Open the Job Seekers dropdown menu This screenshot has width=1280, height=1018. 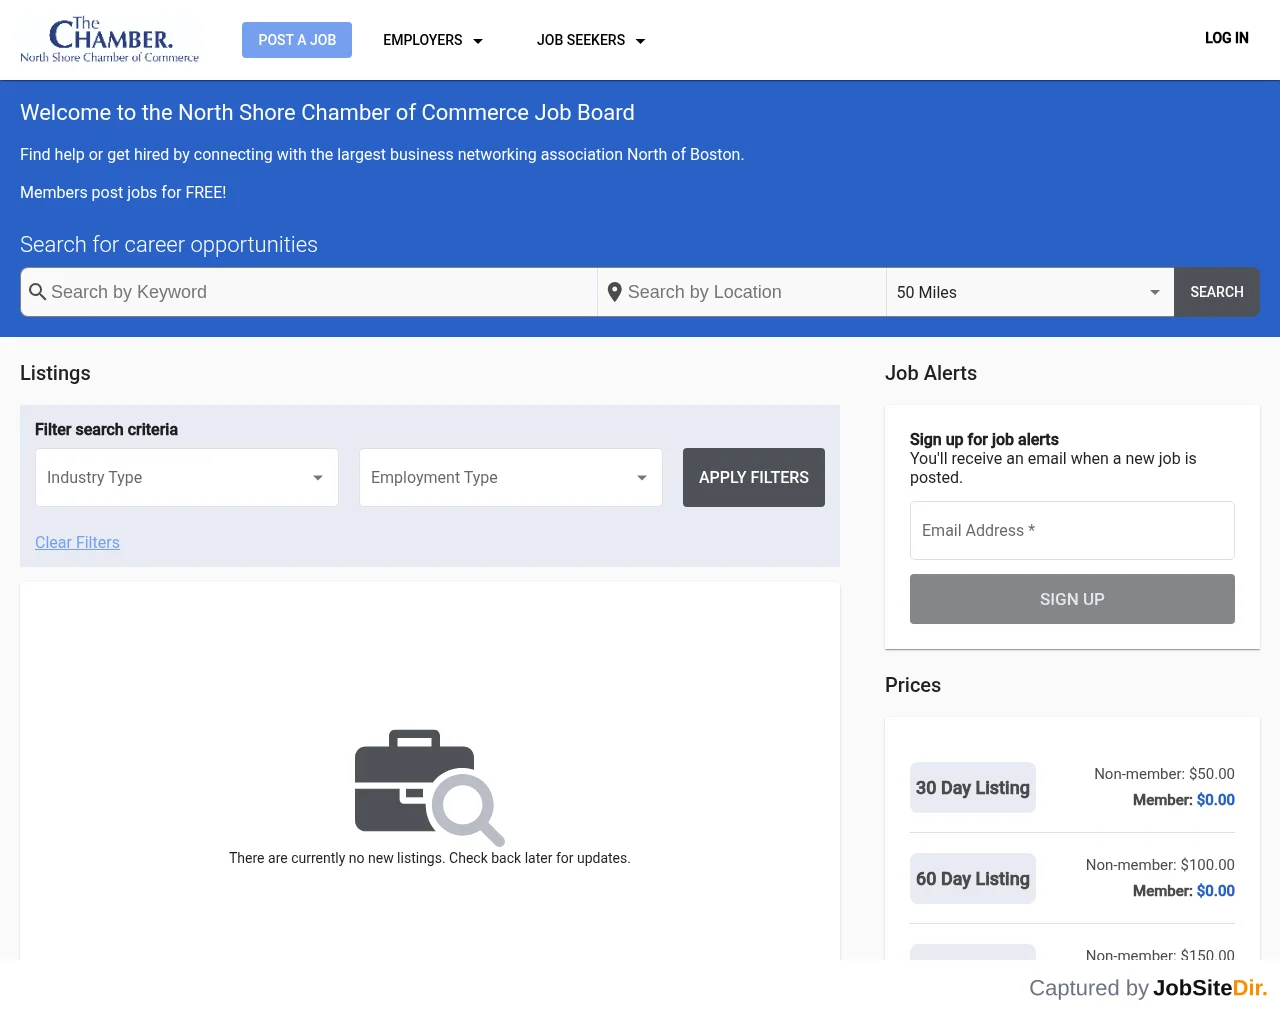591,40
